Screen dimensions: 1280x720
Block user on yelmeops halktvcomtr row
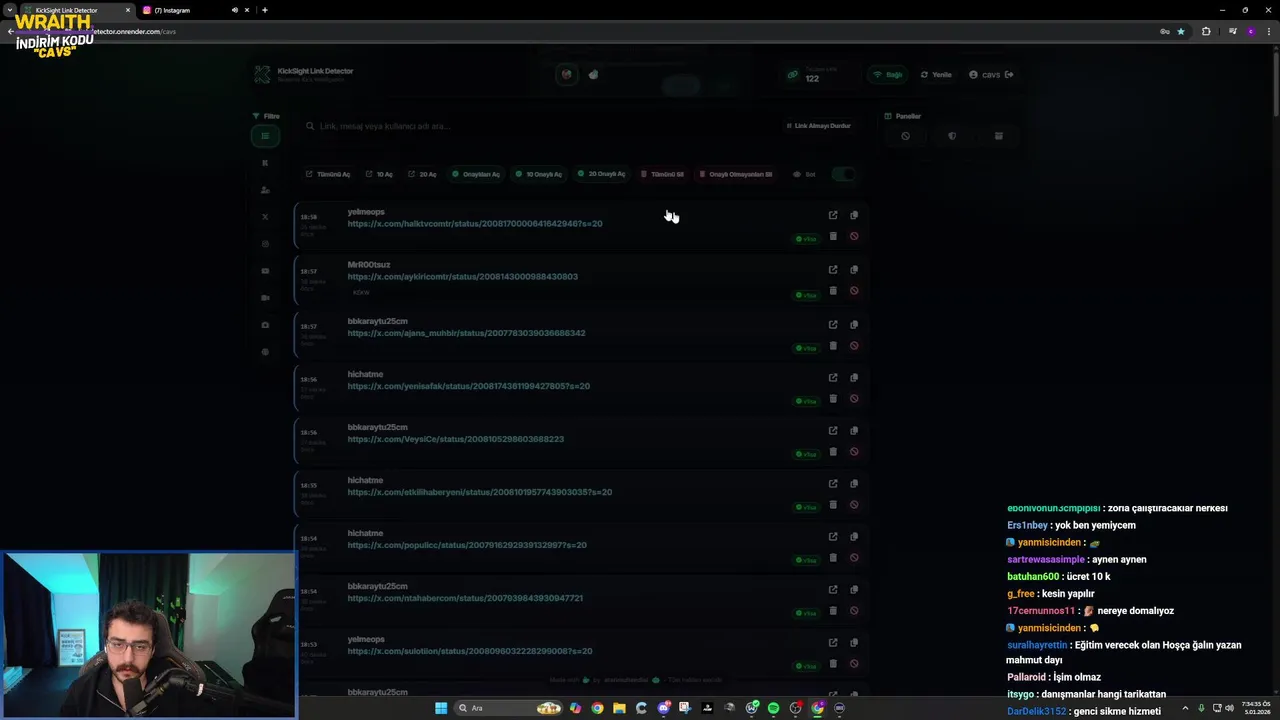854,237
